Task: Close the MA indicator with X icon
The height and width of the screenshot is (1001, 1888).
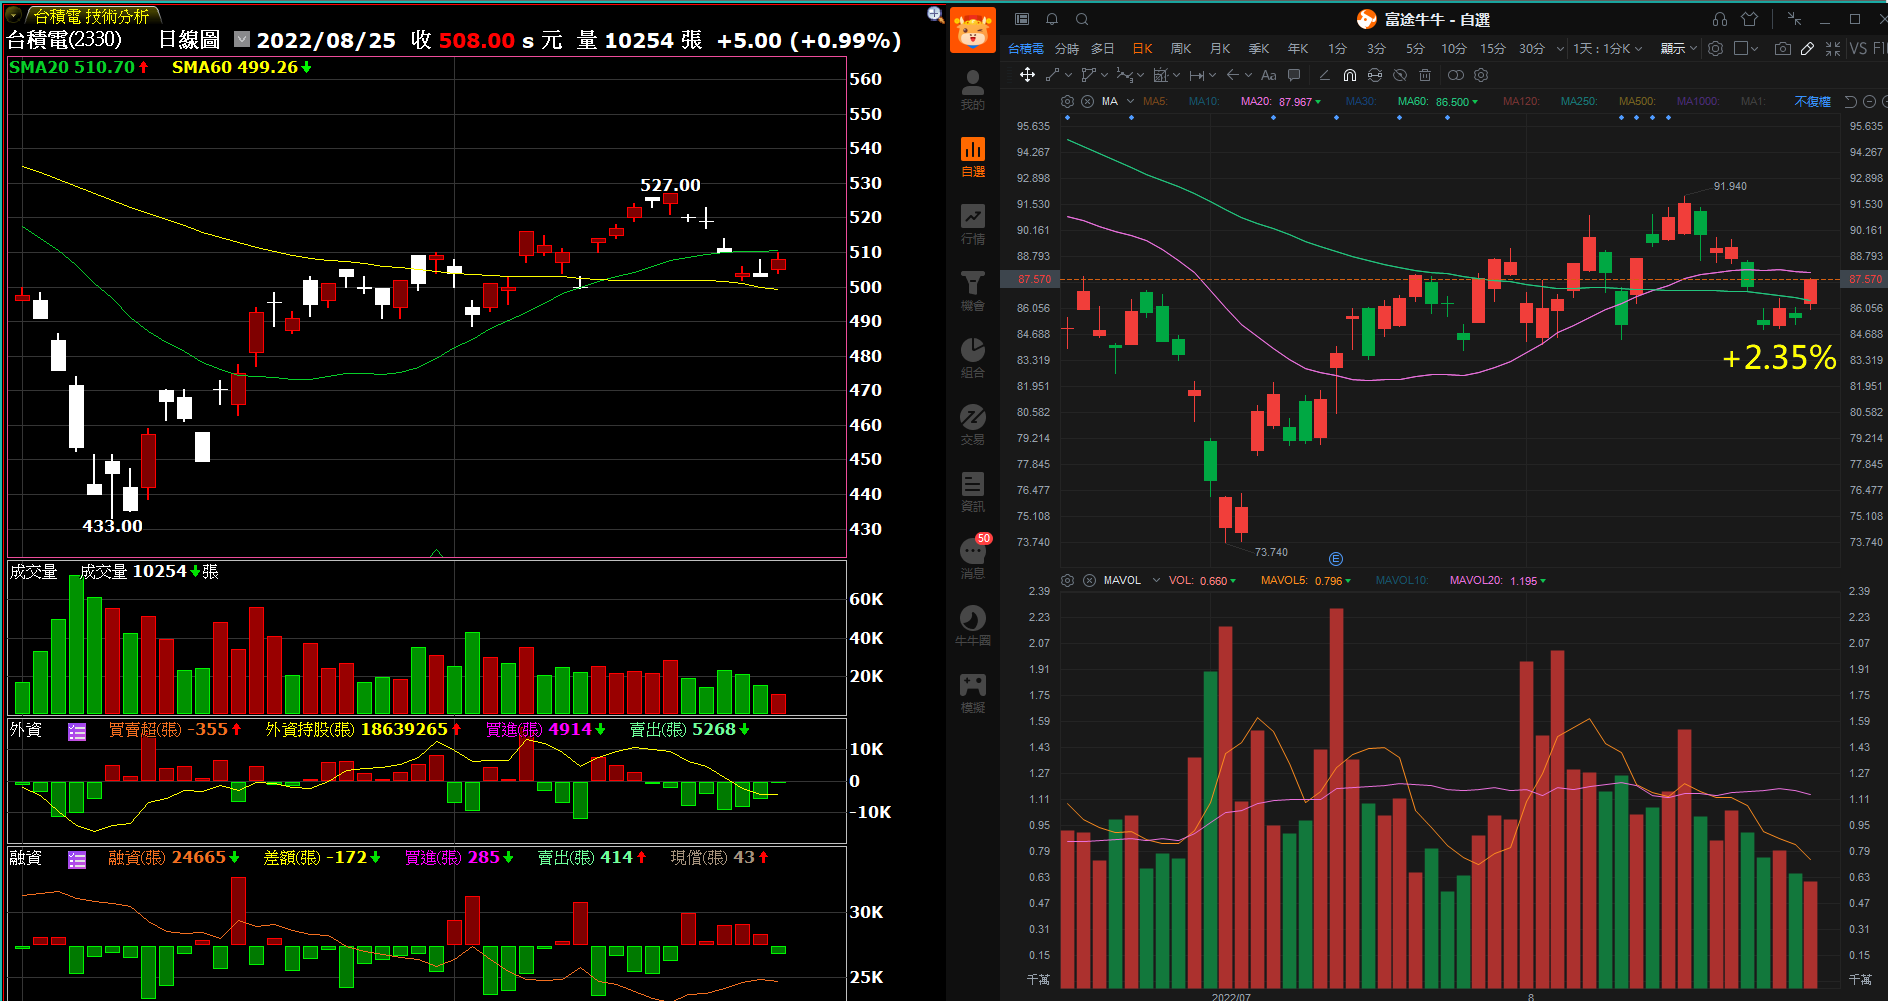Action: [1087, 101]
